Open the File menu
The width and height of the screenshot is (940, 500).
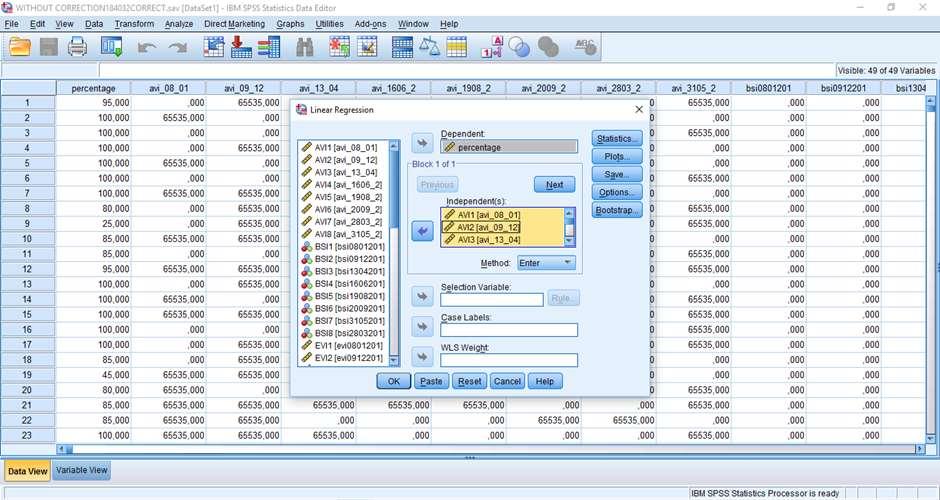pyautogui.click(x=11, y=24)
